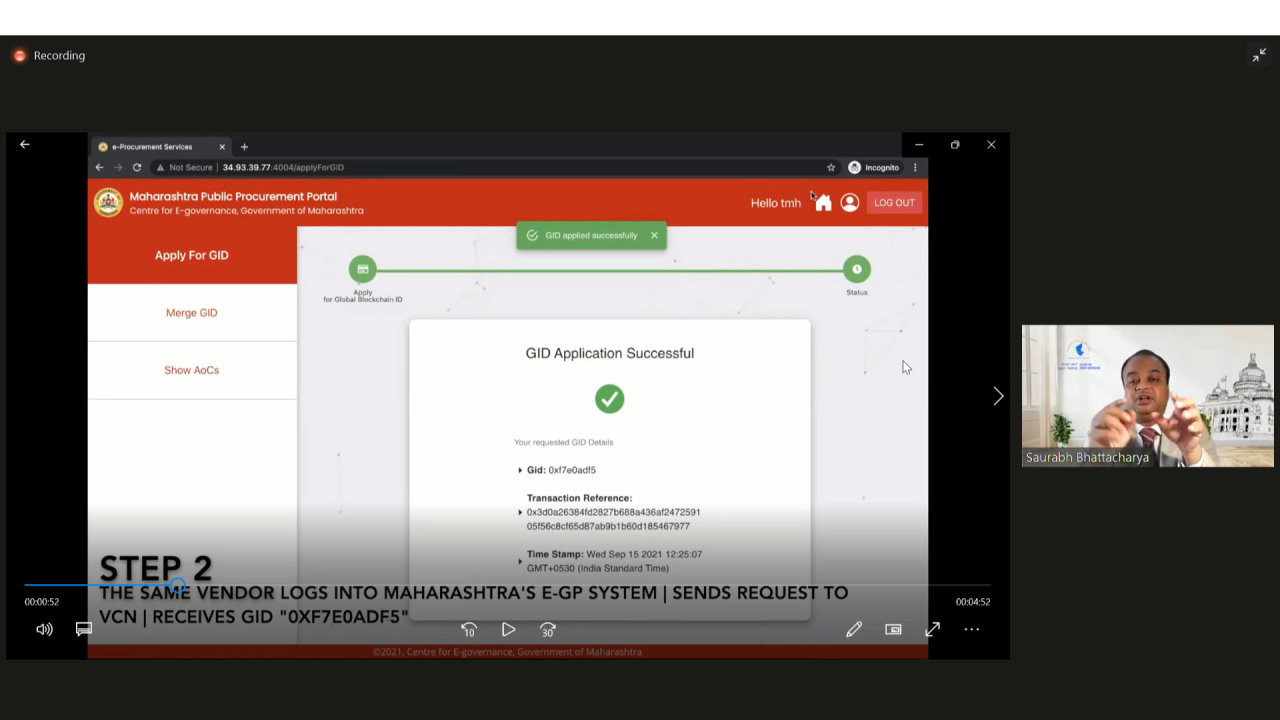
Task: Go to portal home icon
Action: 823,203
